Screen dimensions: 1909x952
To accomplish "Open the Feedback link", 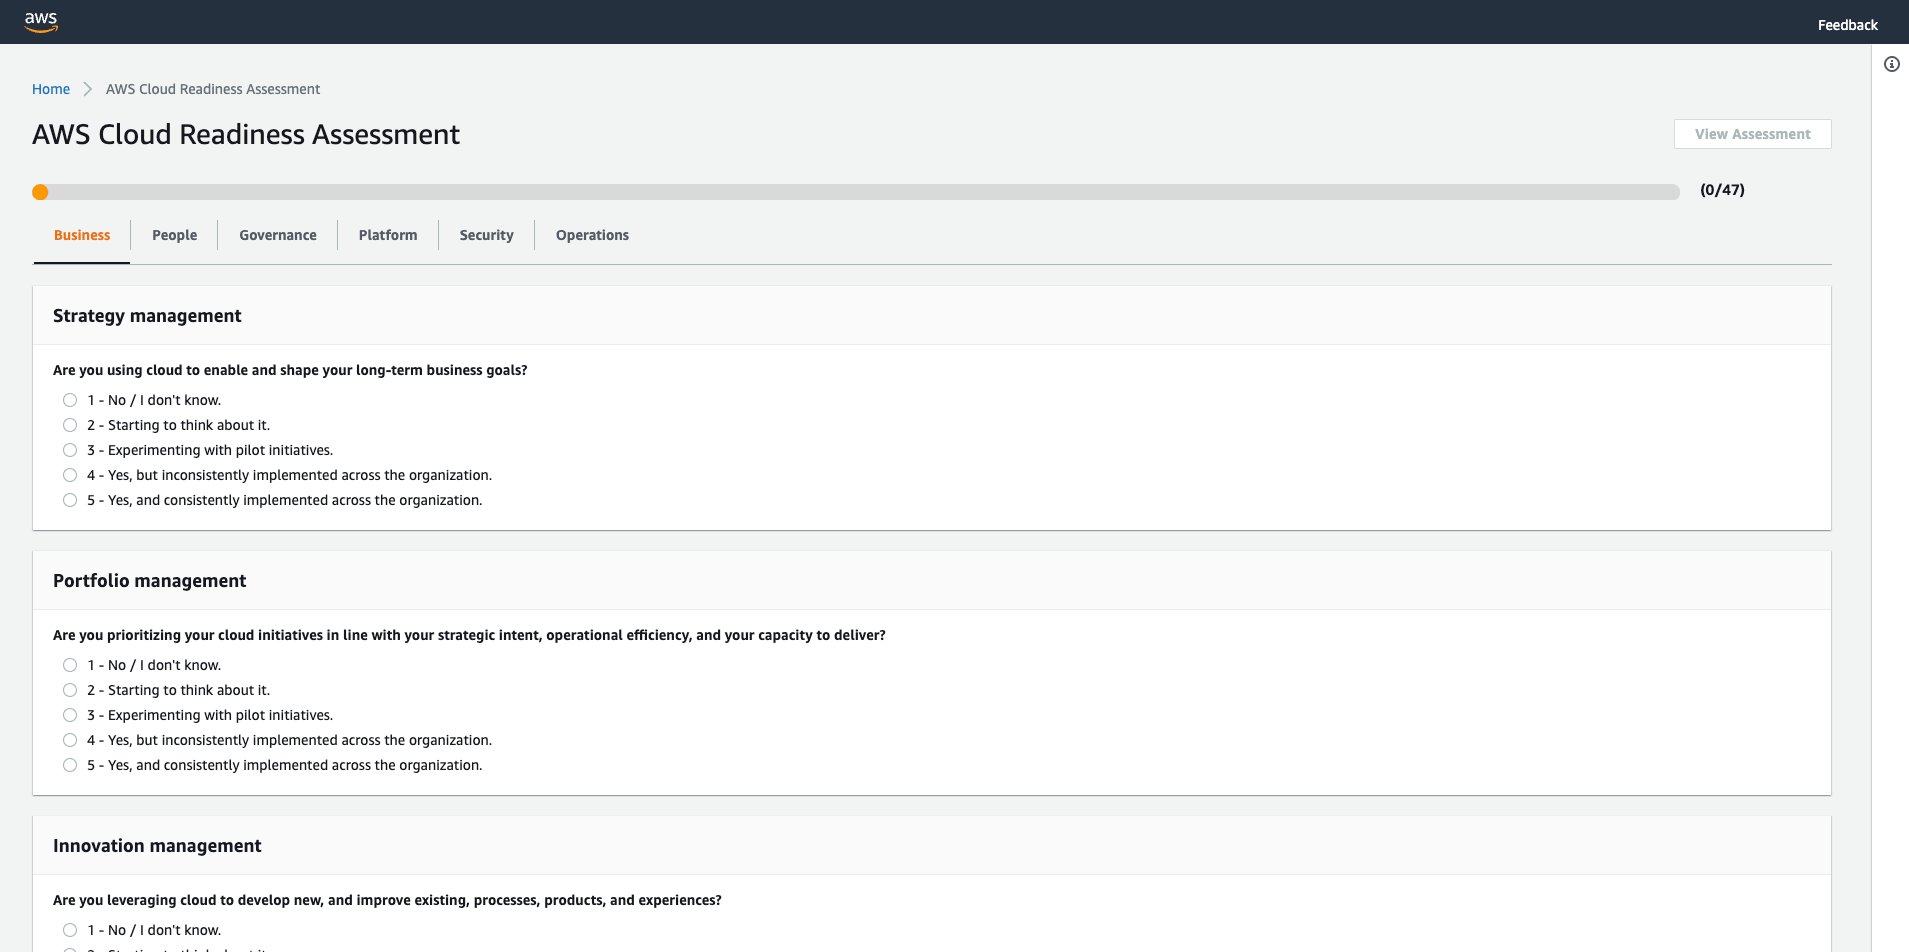I will coord(1847,25).
